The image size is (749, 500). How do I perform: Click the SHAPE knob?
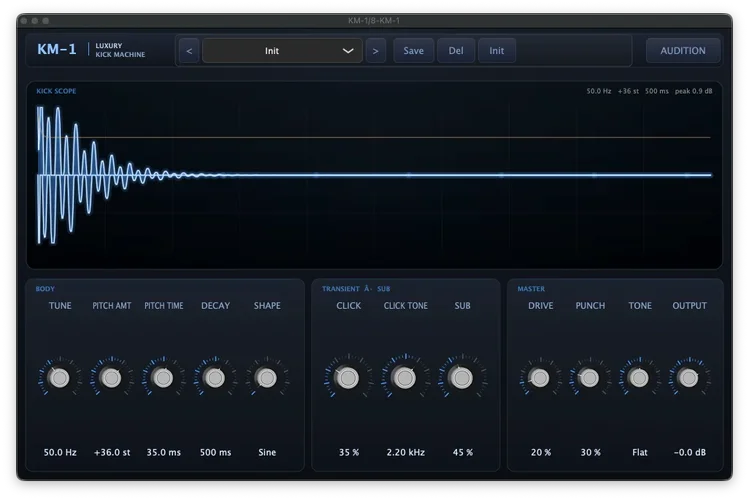pos(266,378)
